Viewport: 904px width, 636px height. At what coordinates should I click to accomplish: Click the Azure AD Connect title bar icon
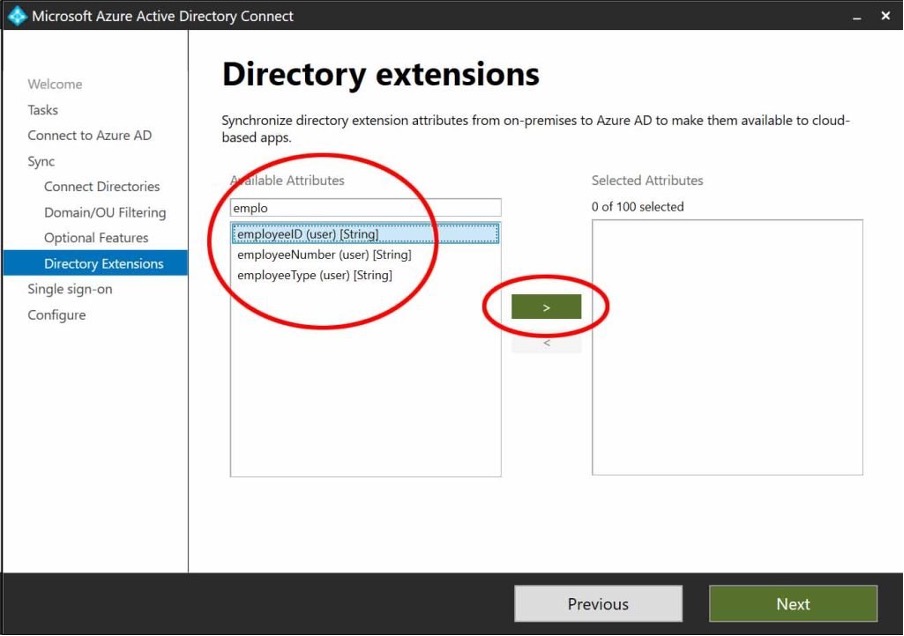(x=17, y=16)
